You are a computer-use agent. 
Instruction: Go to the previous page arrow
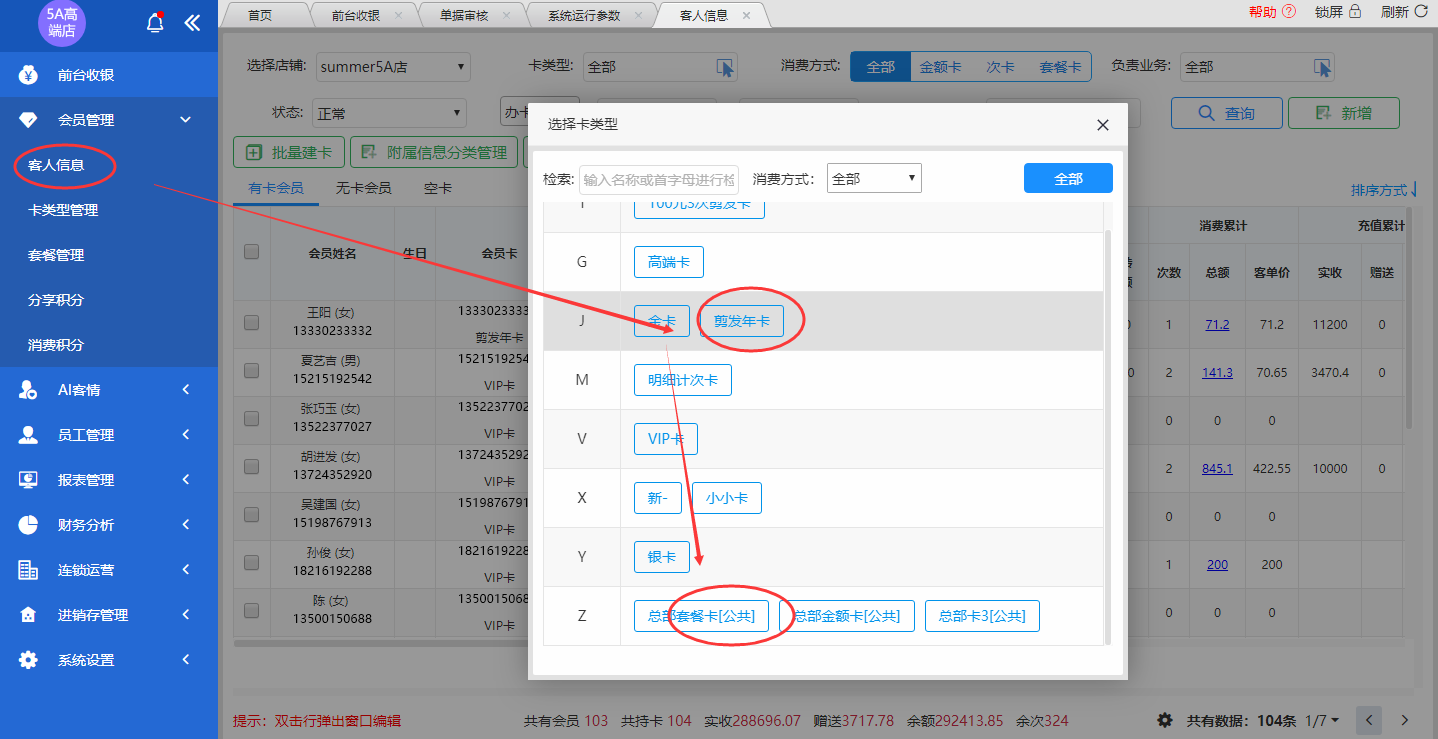pos(1369,720)
